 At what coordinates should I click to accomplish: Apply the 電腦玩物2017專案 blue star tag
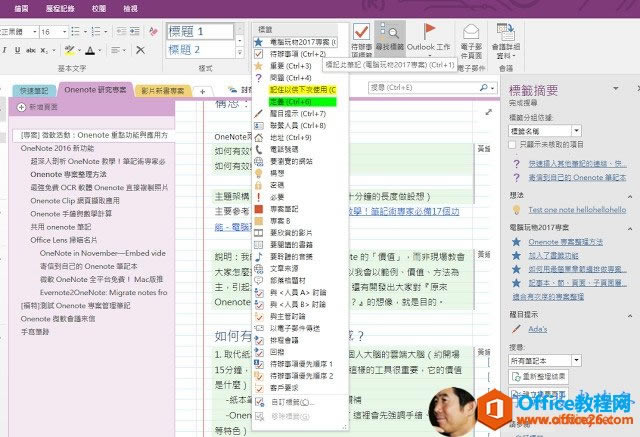(295, 42)
